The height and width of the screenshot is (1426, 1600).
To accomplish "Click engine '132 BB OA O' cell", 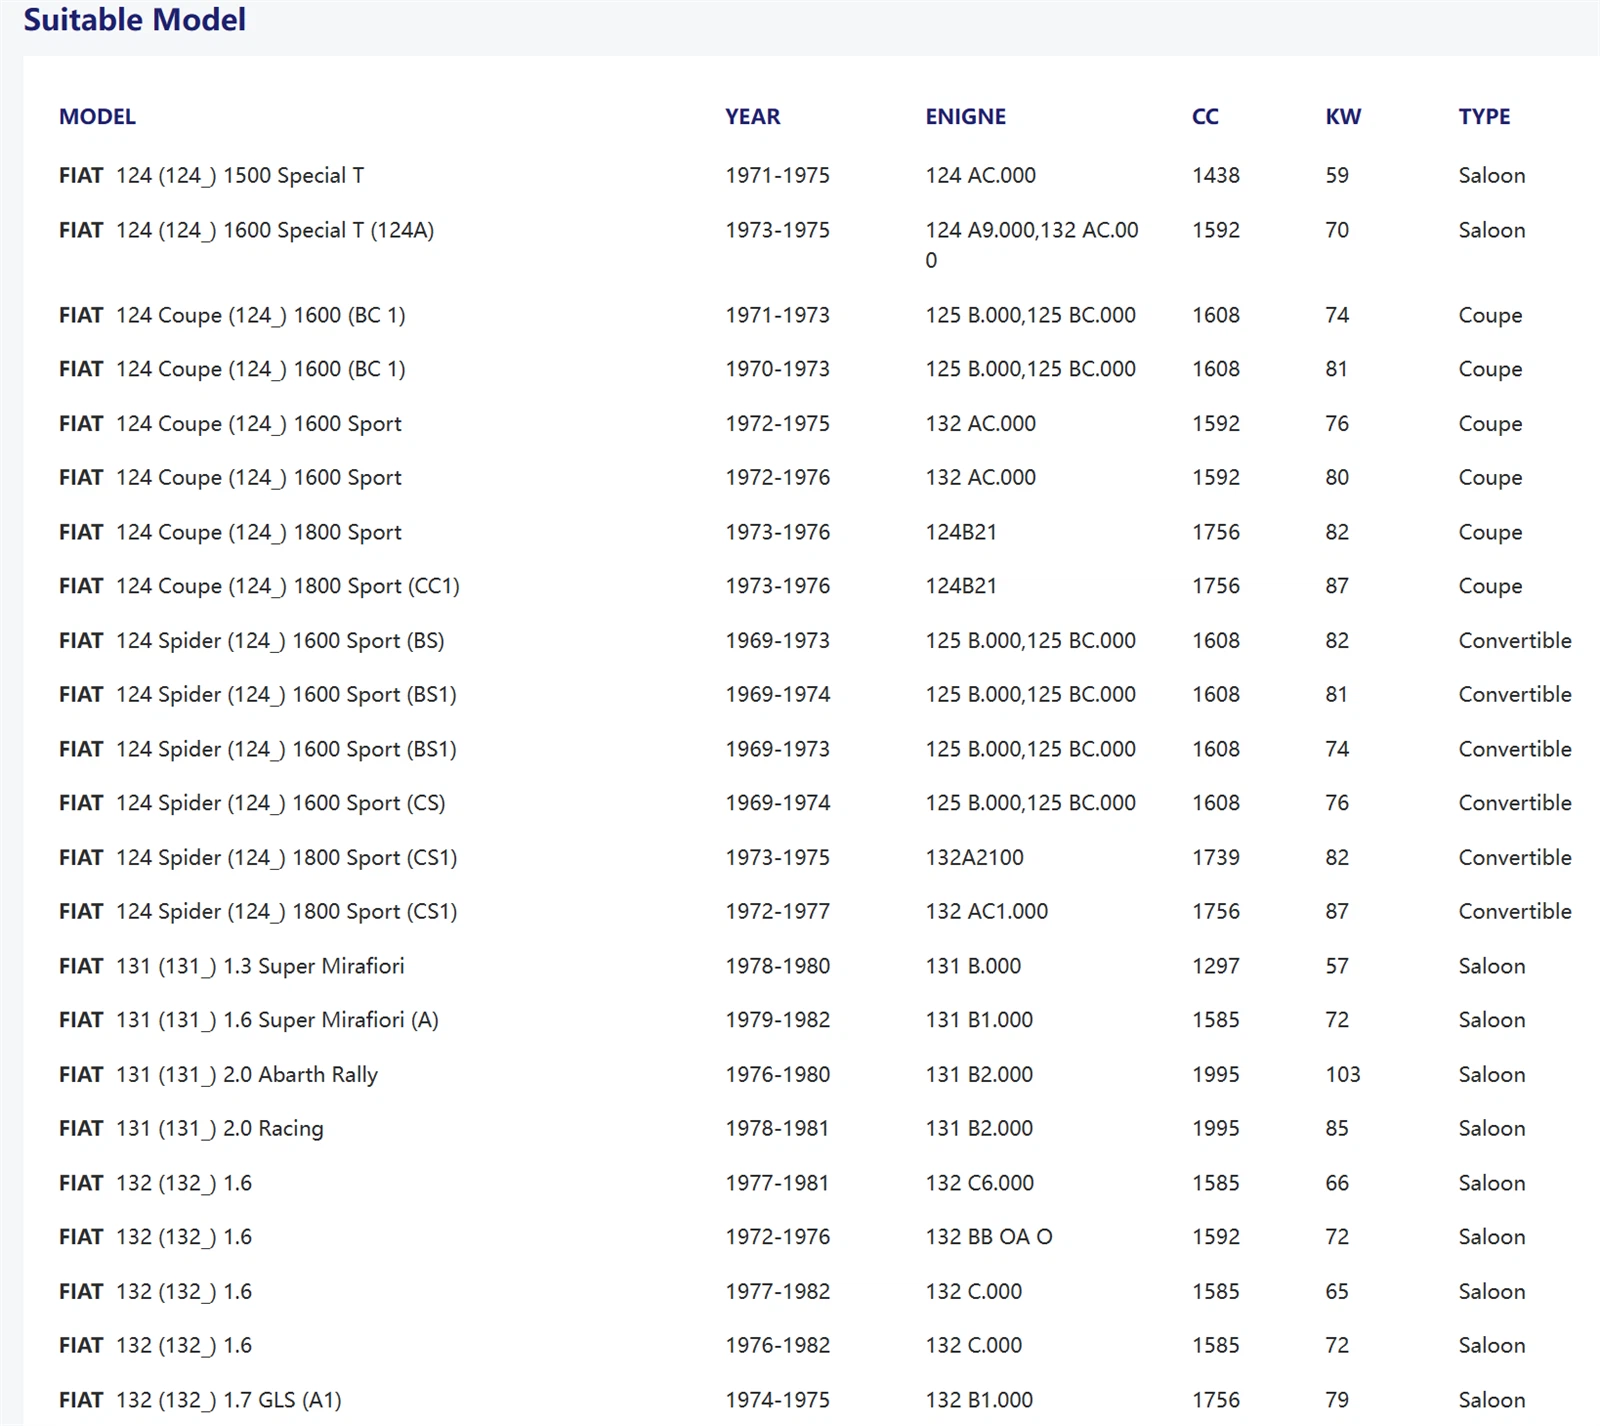I will tap(988, 1237).
